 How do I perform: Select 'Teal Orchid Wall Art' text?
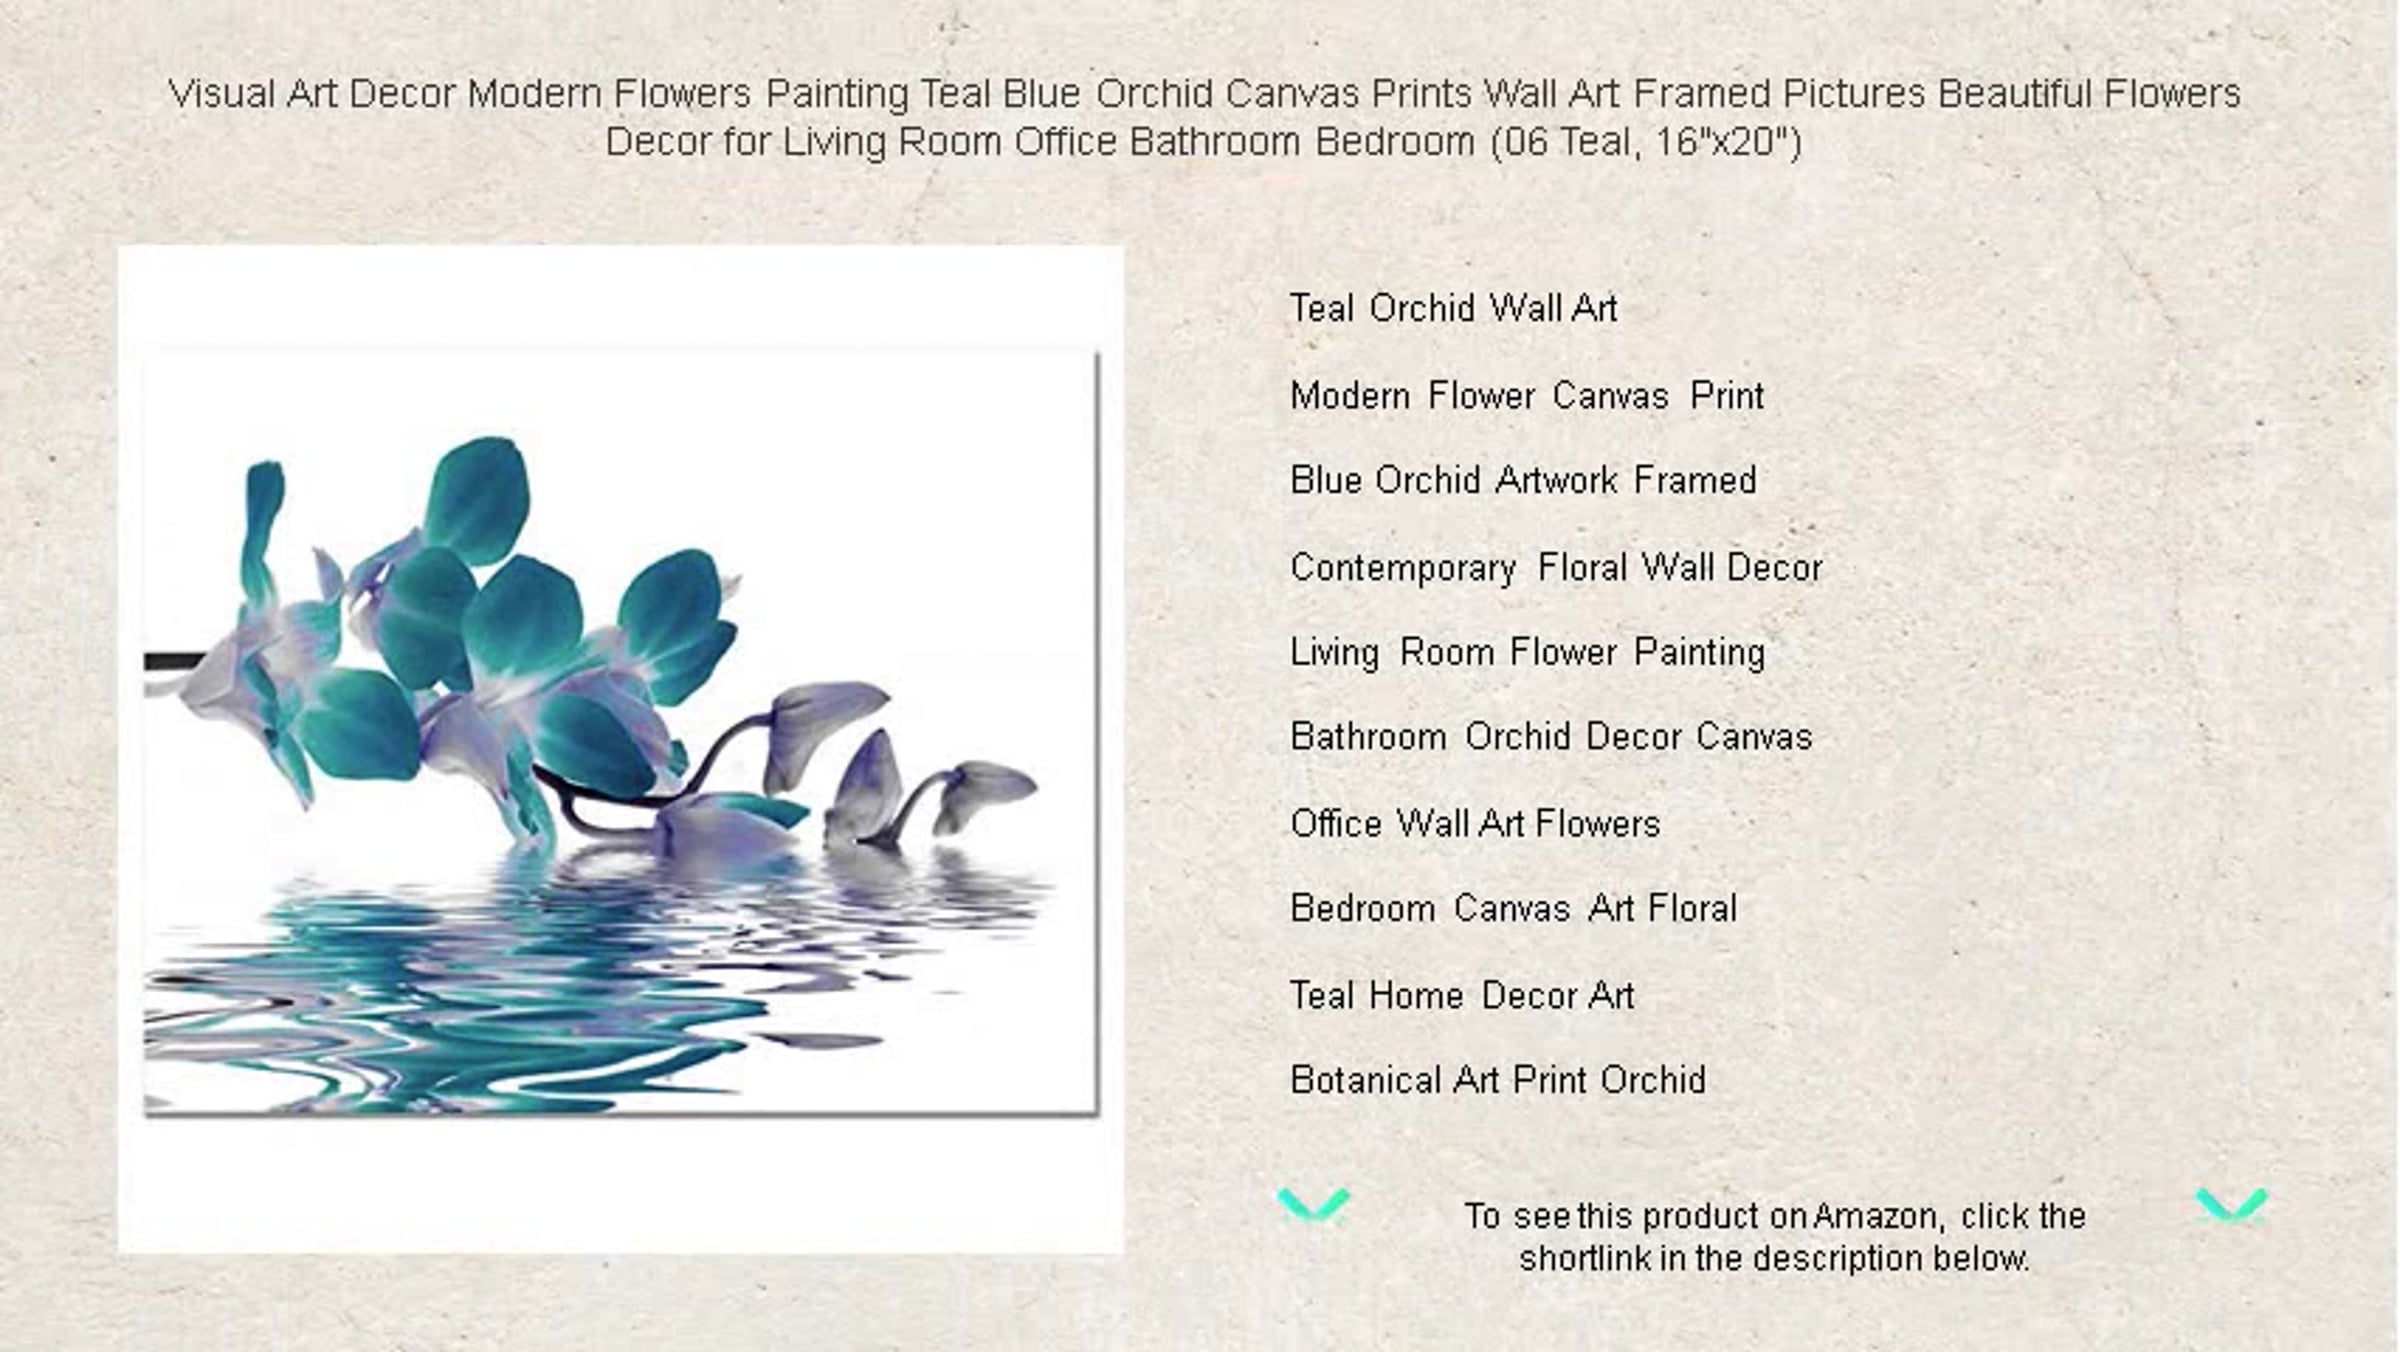(1453, 308)
